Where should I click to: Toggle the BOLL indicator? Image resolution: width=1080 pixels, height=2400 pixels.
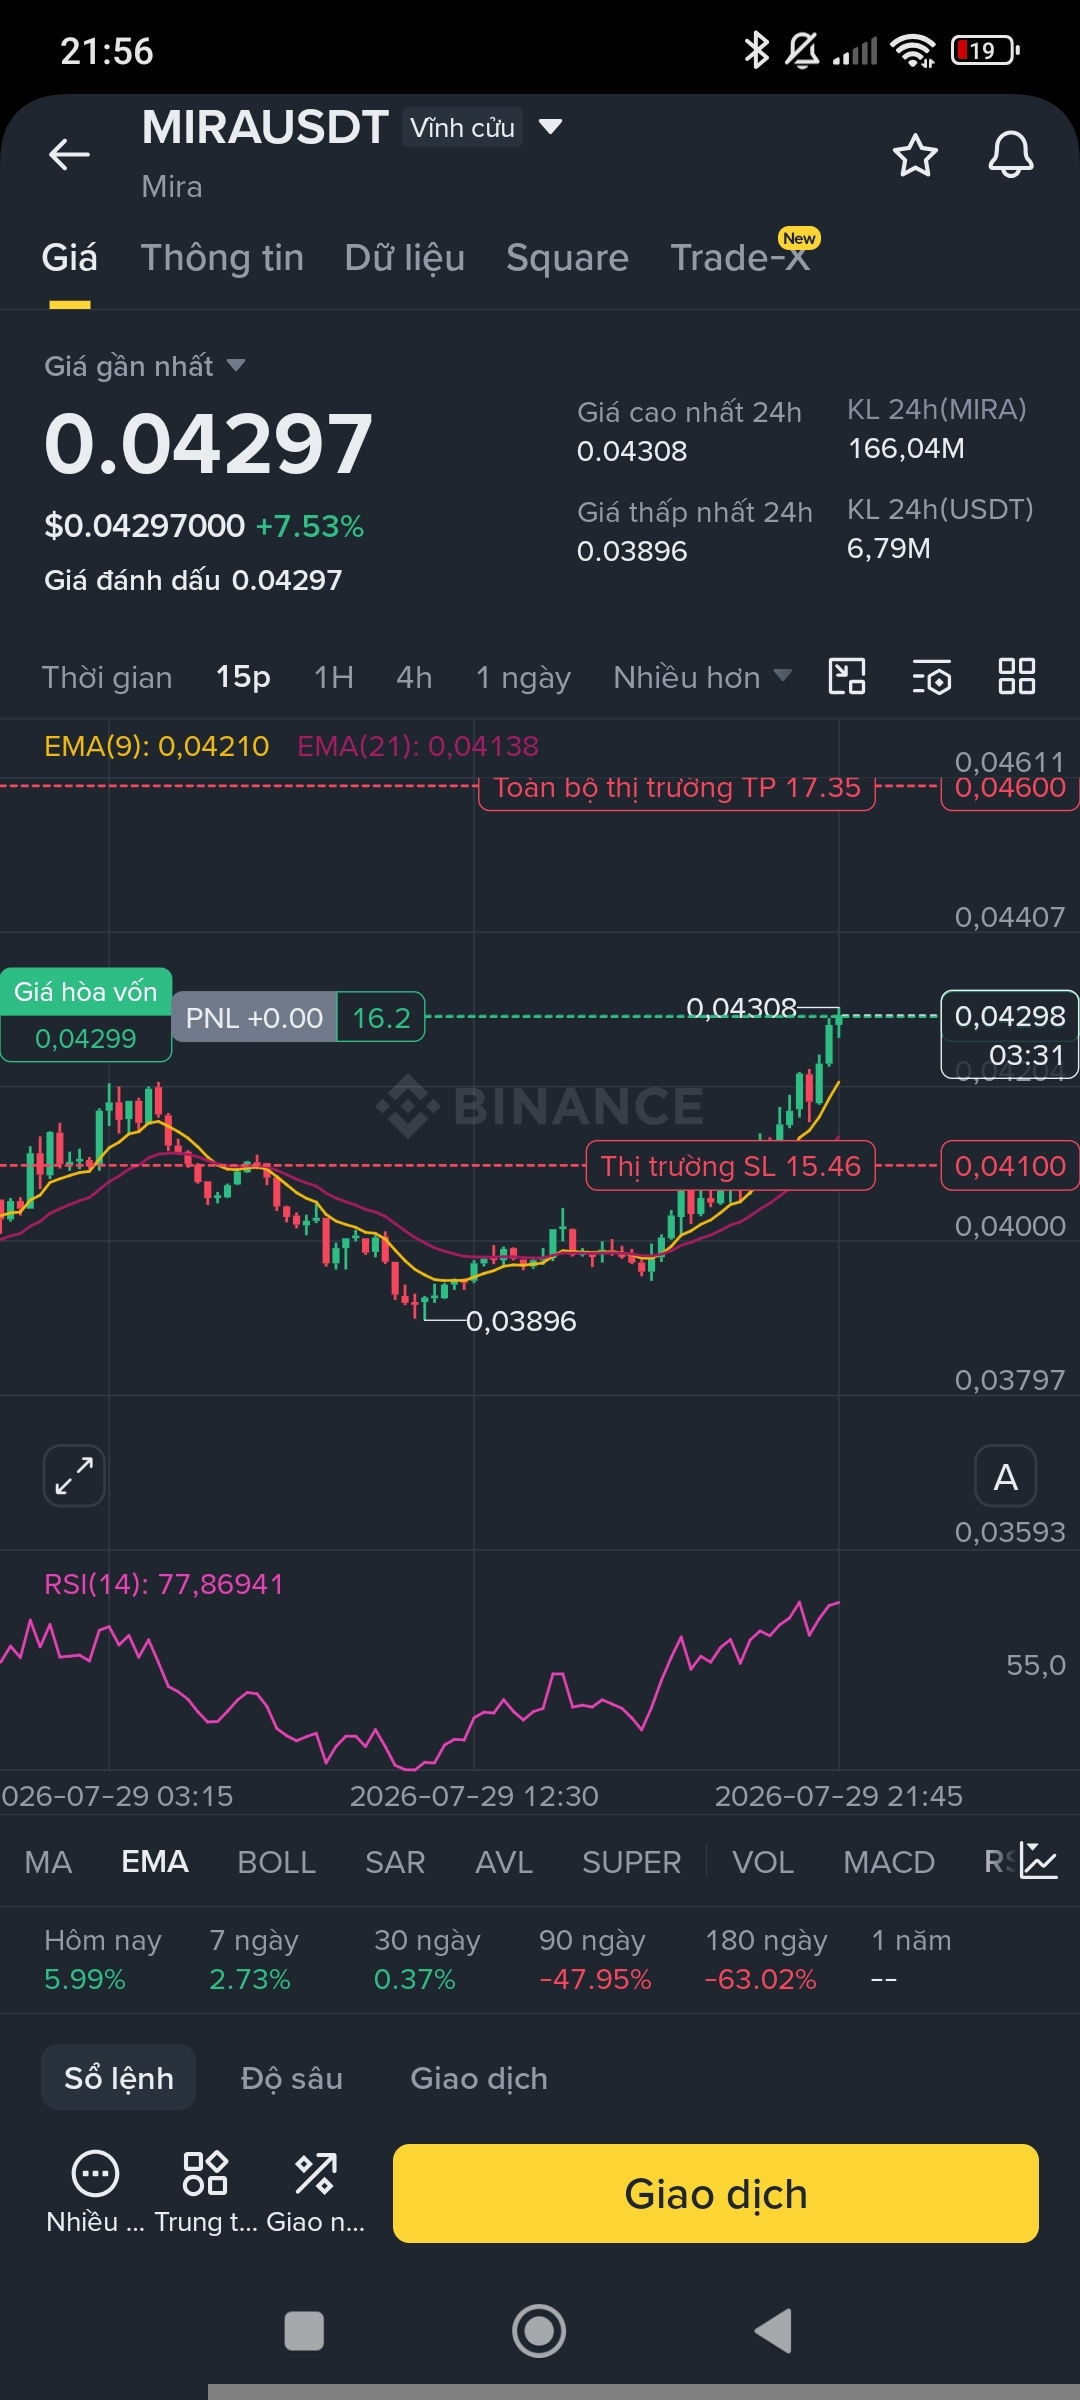(x=277, y=1862)
